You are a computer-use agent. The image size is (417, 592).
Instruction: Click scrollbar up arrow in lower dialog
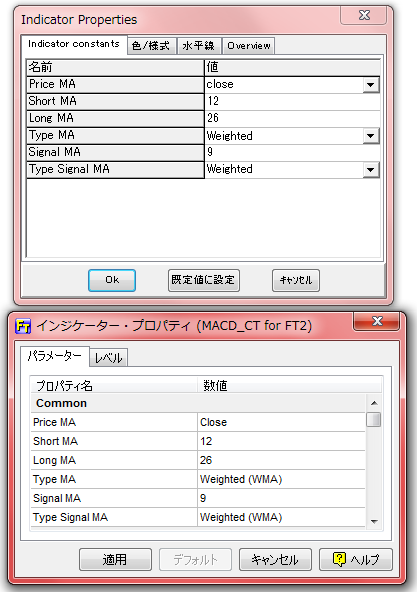tap(374, 403)
